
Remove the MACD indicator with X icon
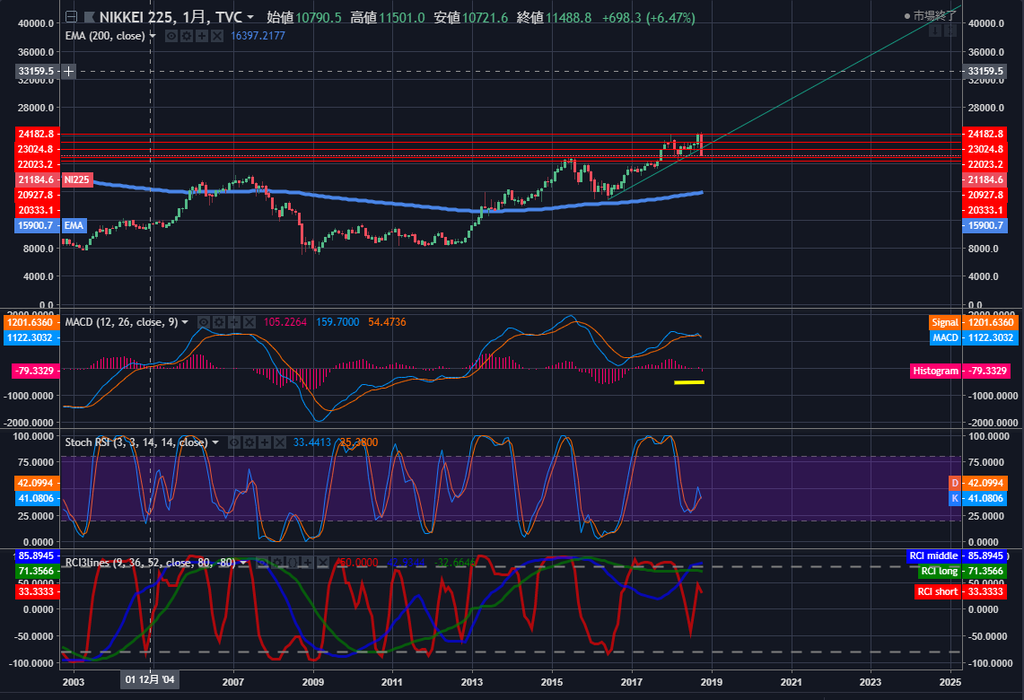coord(249,322)
